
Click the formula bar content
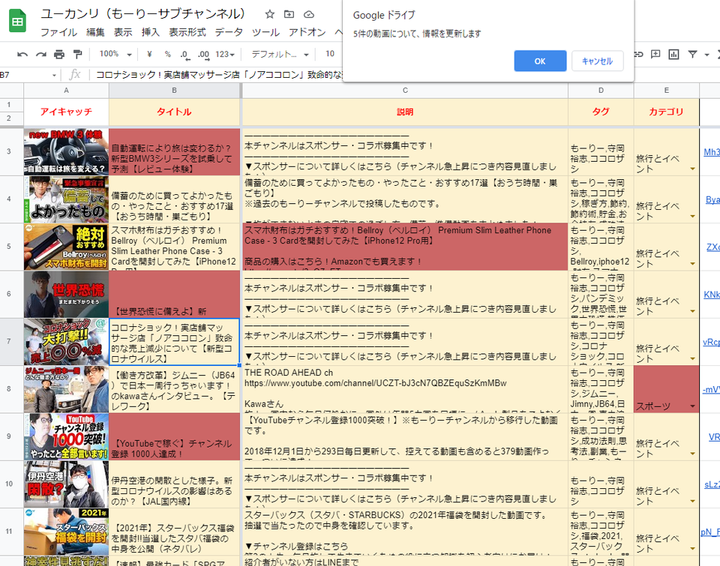(219, 75)
